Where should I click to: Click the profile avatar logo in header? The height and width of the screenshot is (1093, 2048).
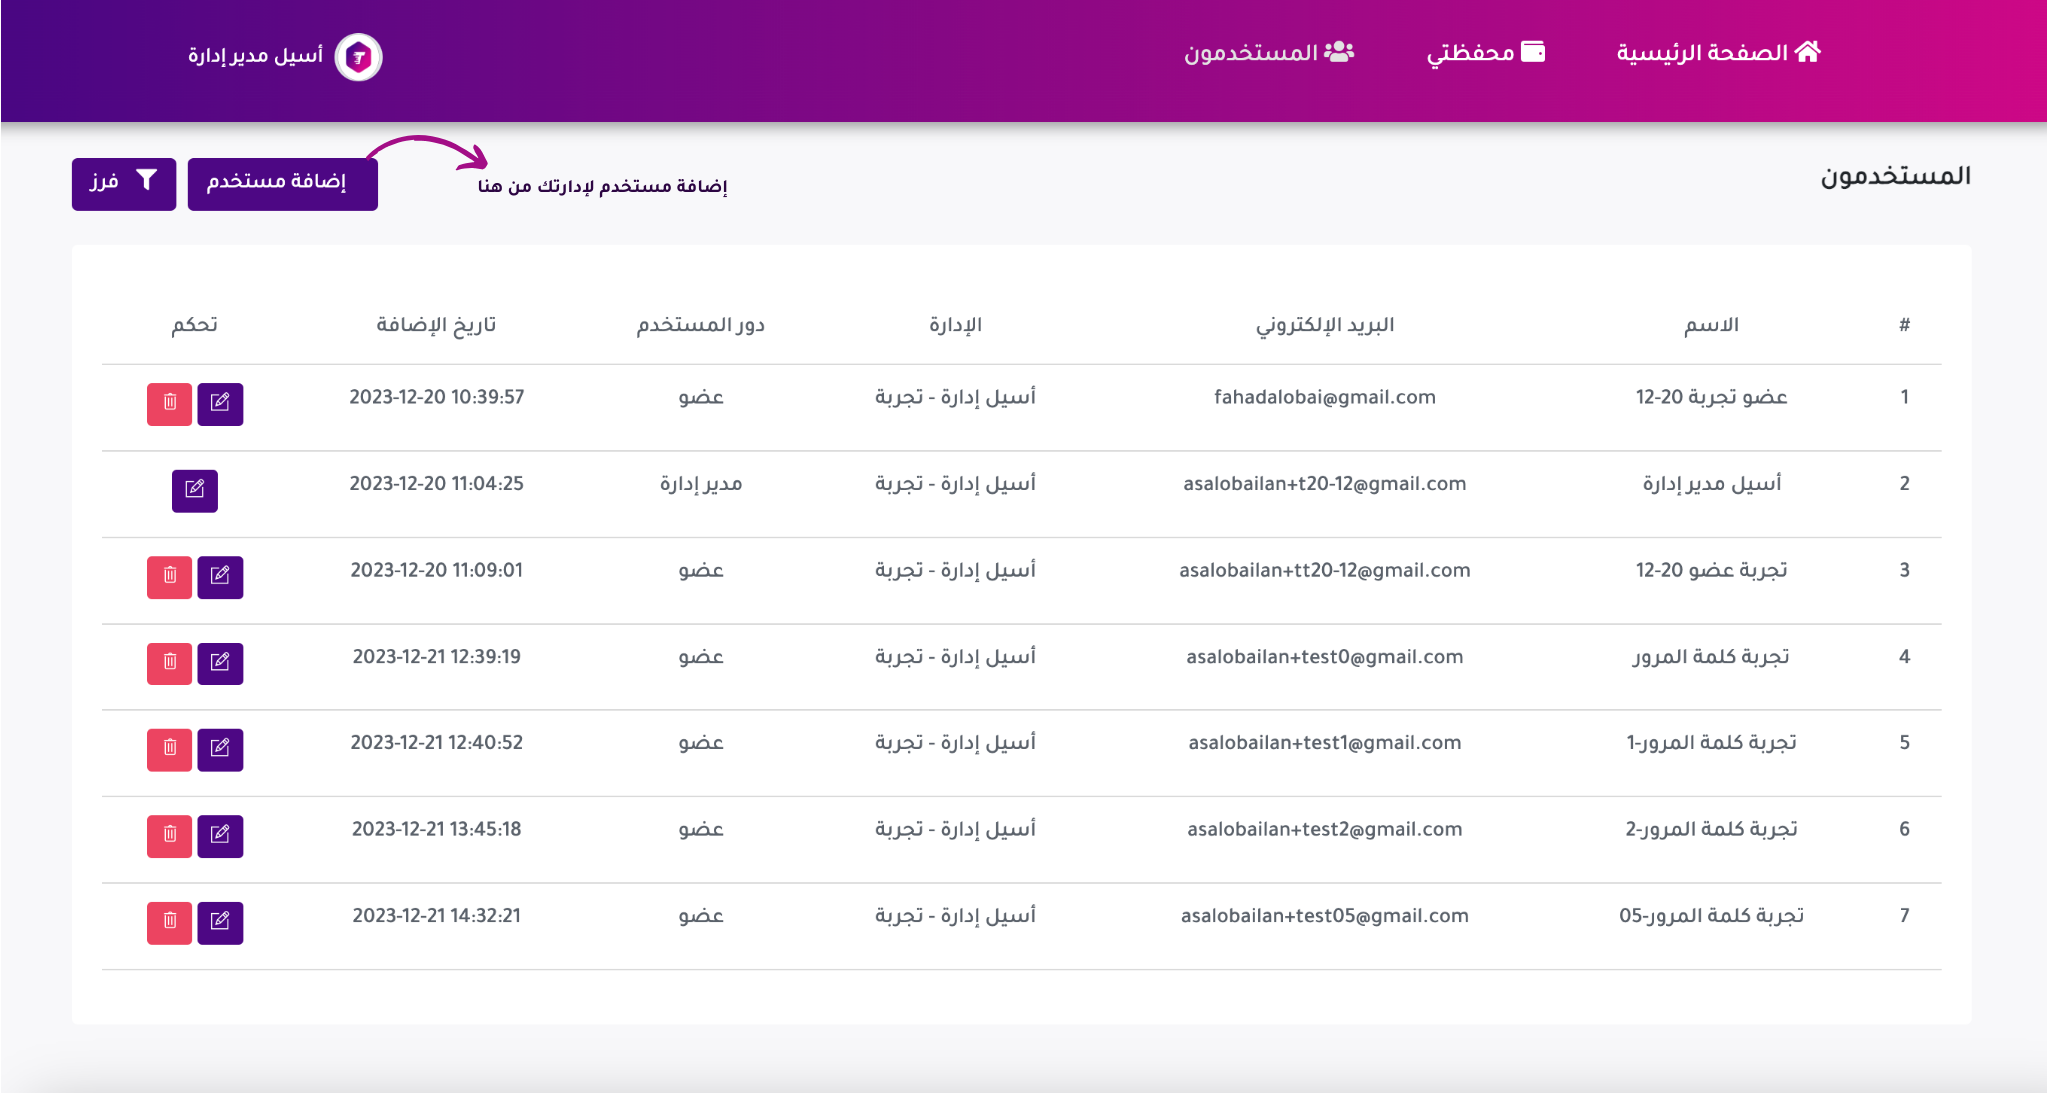coord(358,57)
